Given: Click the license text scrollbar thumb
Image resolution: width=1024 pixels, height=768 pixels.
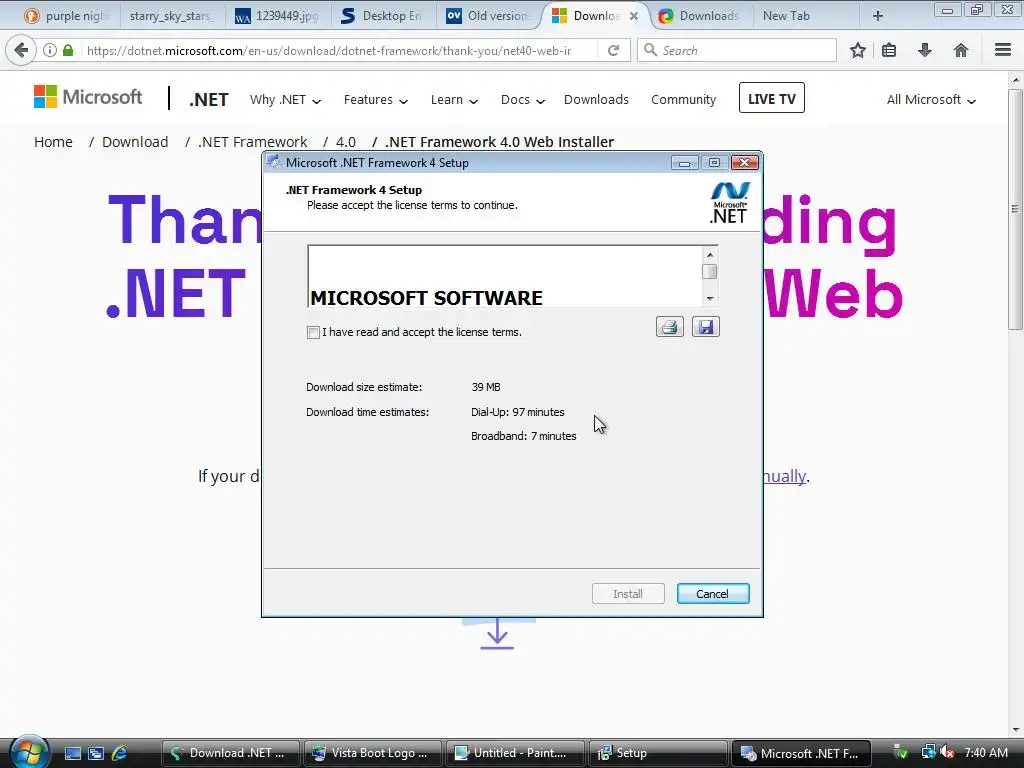Looking at the screenshot, I should 710,272.
